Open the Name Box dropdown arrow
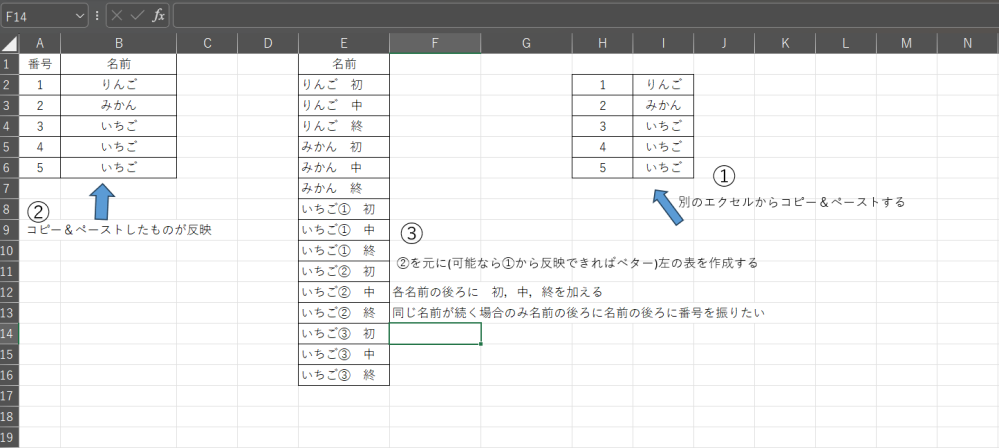999x448 pixels. click(79, 16)
